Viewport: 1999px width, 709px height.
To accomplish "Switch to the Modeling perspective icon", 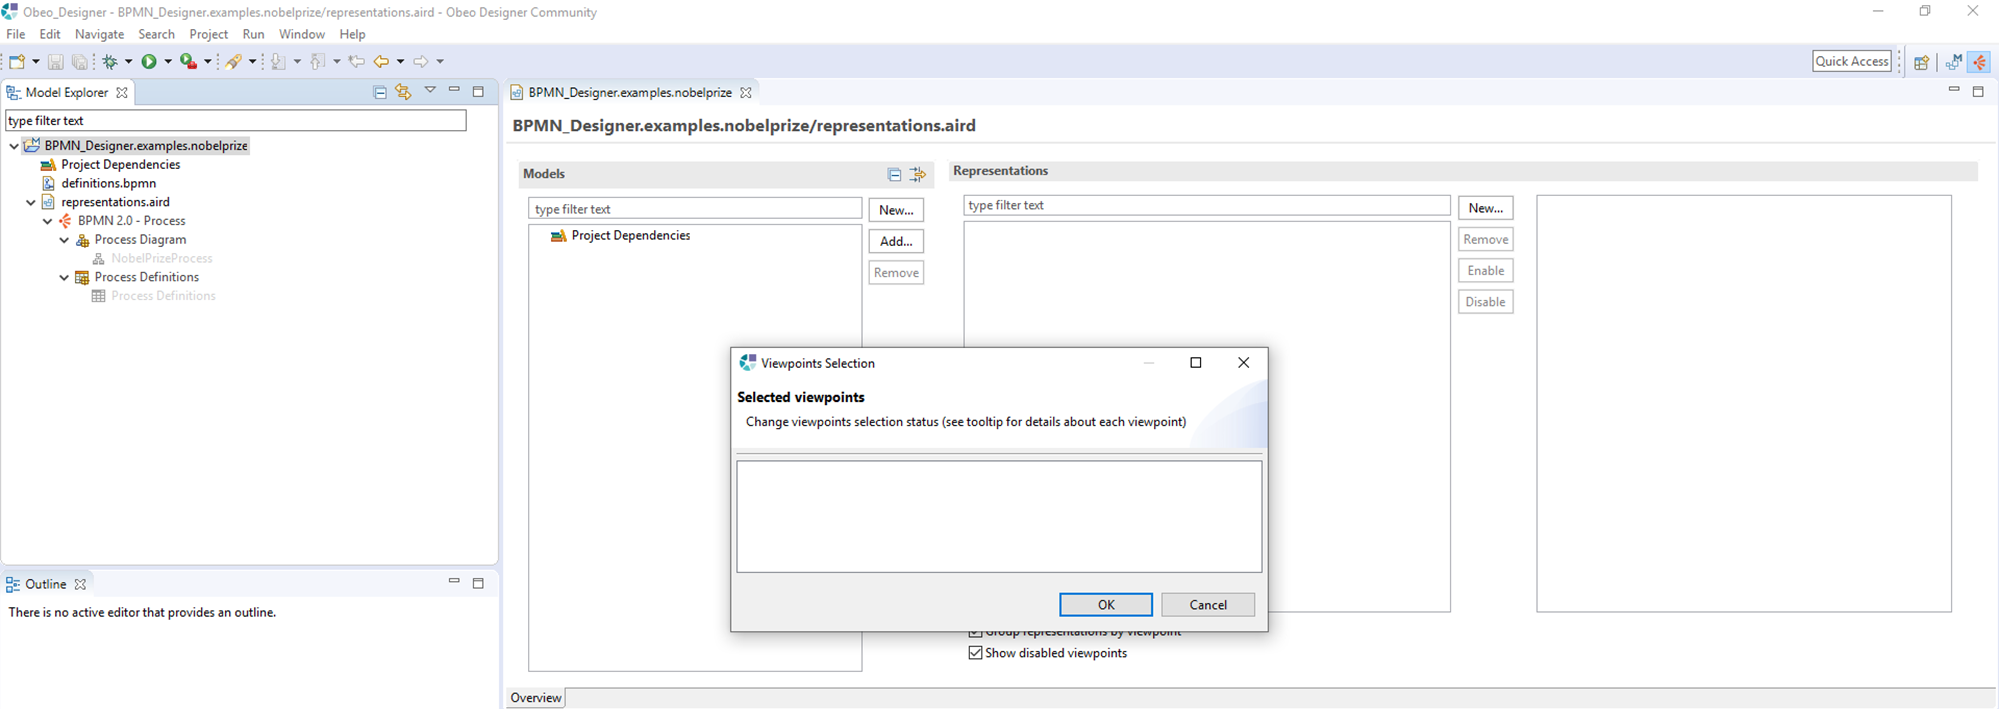I will [1954, 62].
